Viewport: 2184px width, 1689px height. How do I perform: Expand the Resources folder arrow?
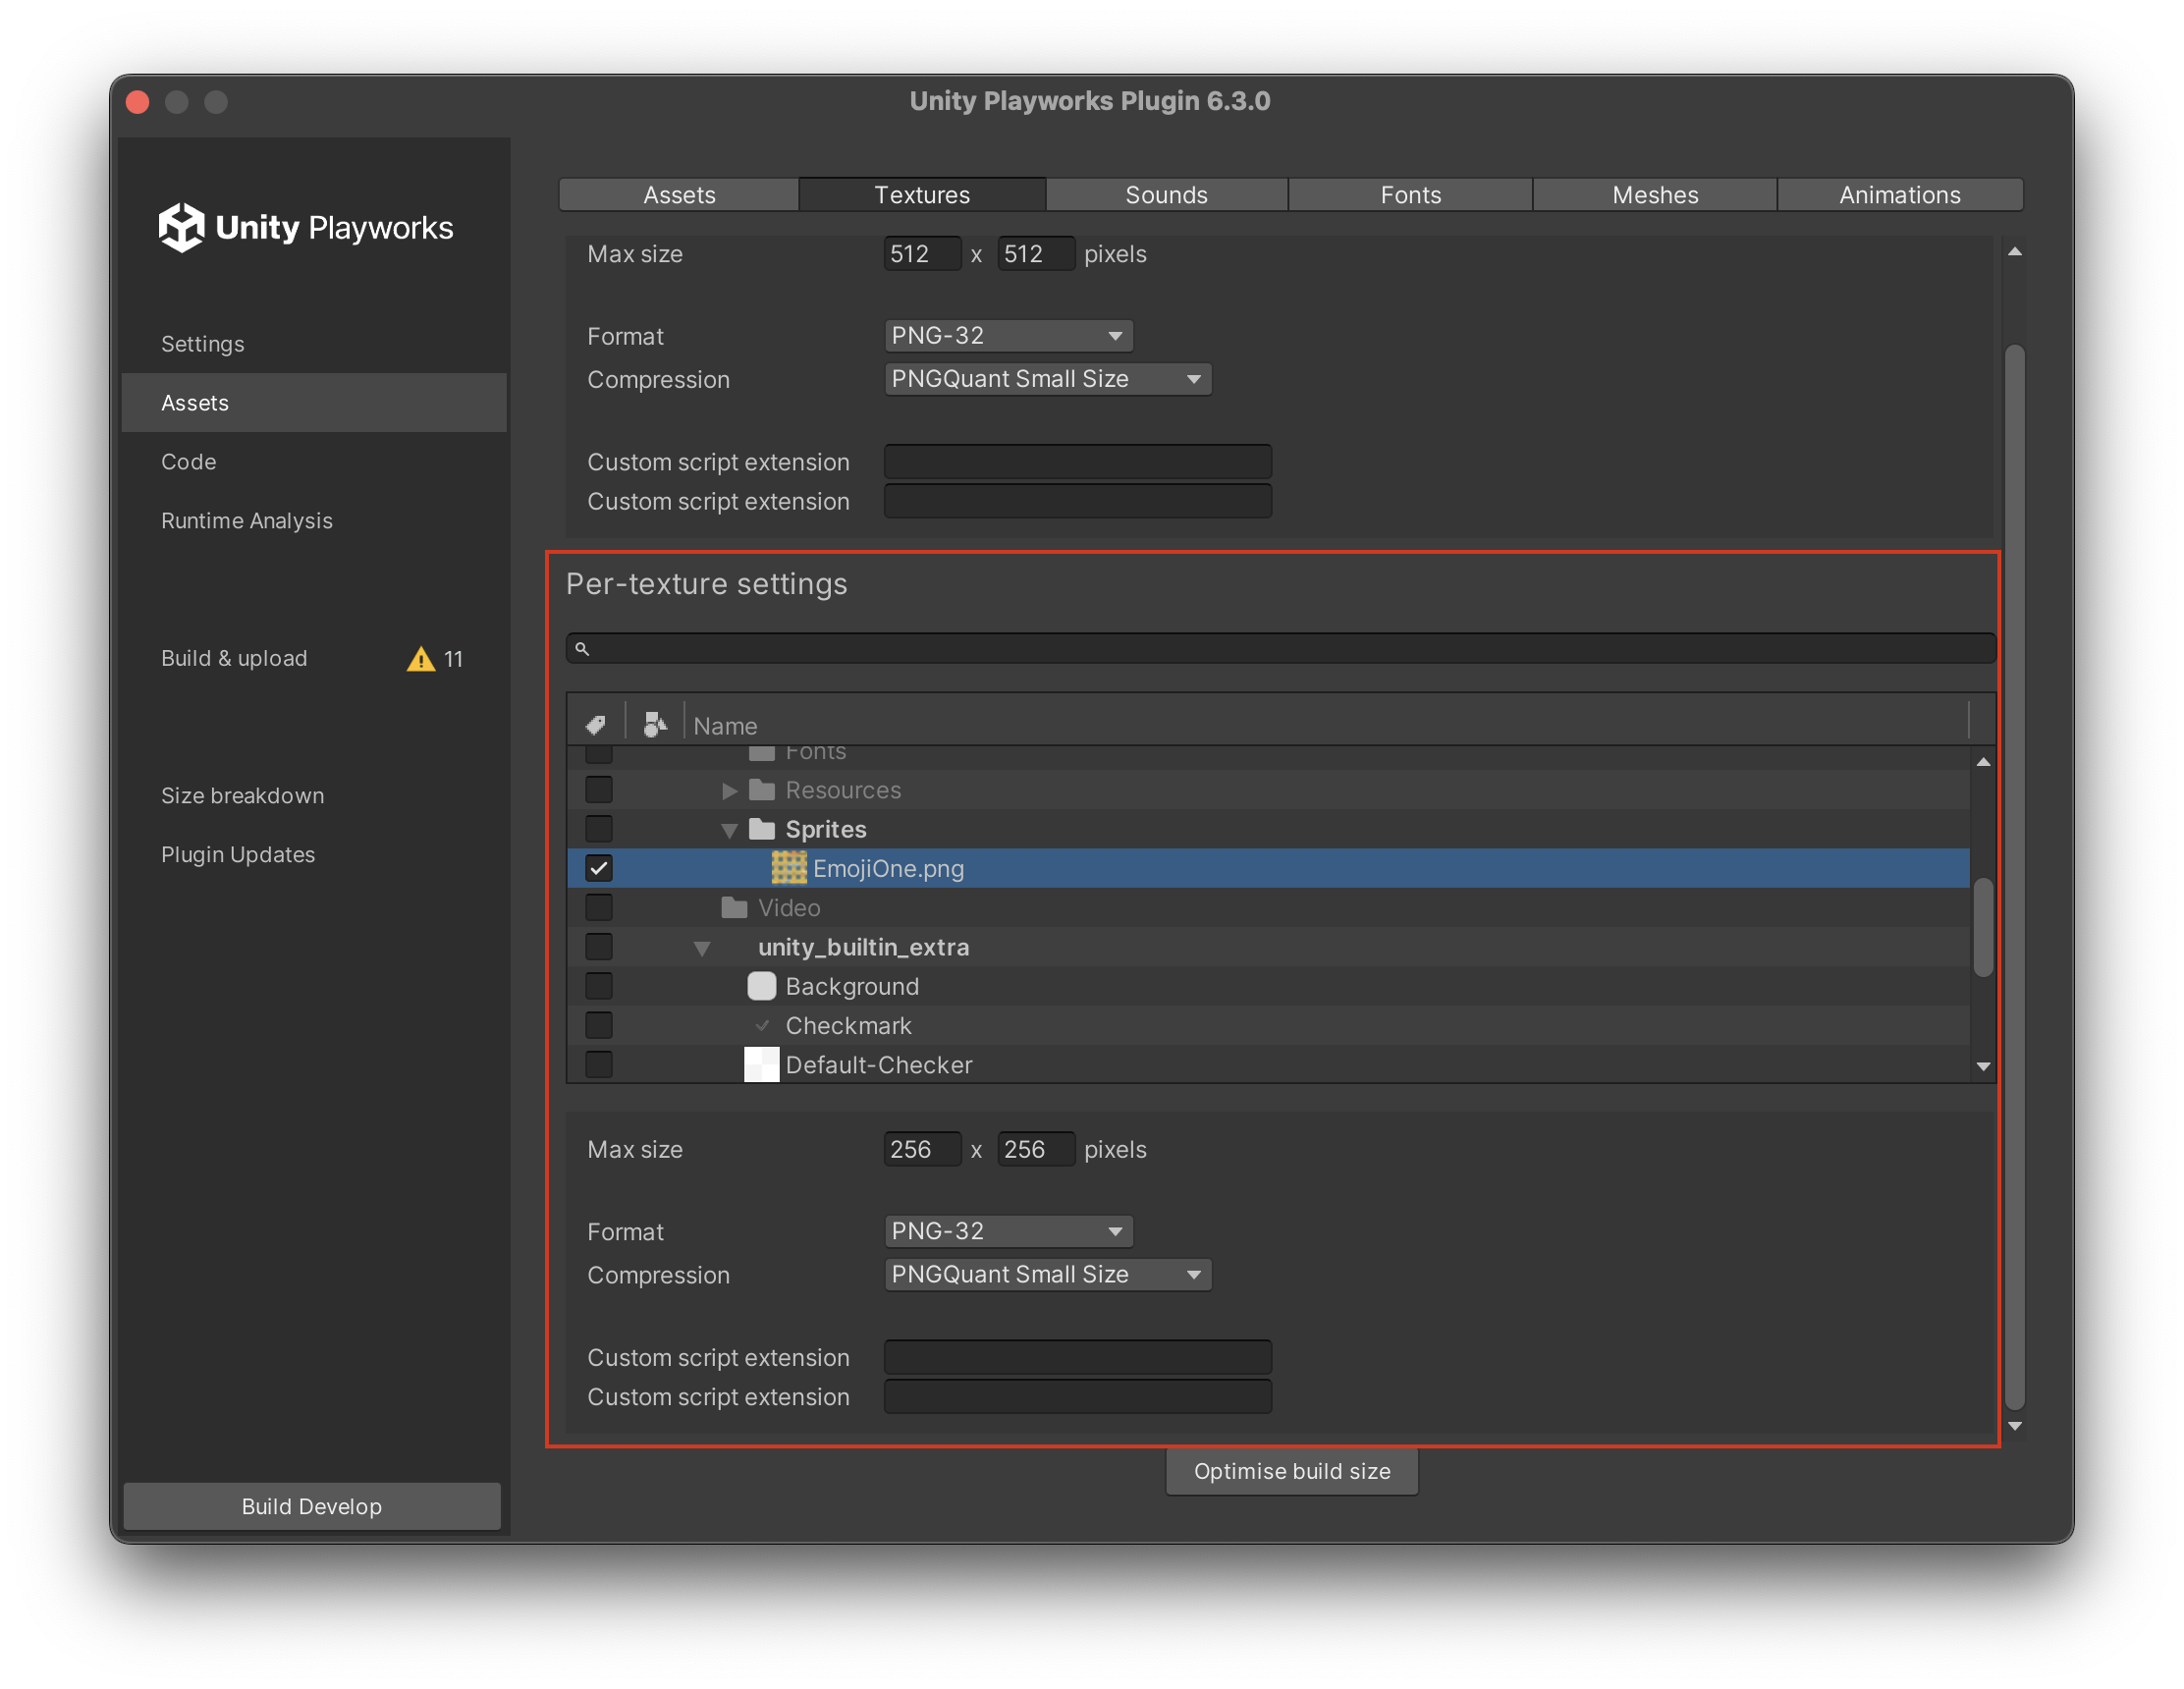[x=730, y=791]
